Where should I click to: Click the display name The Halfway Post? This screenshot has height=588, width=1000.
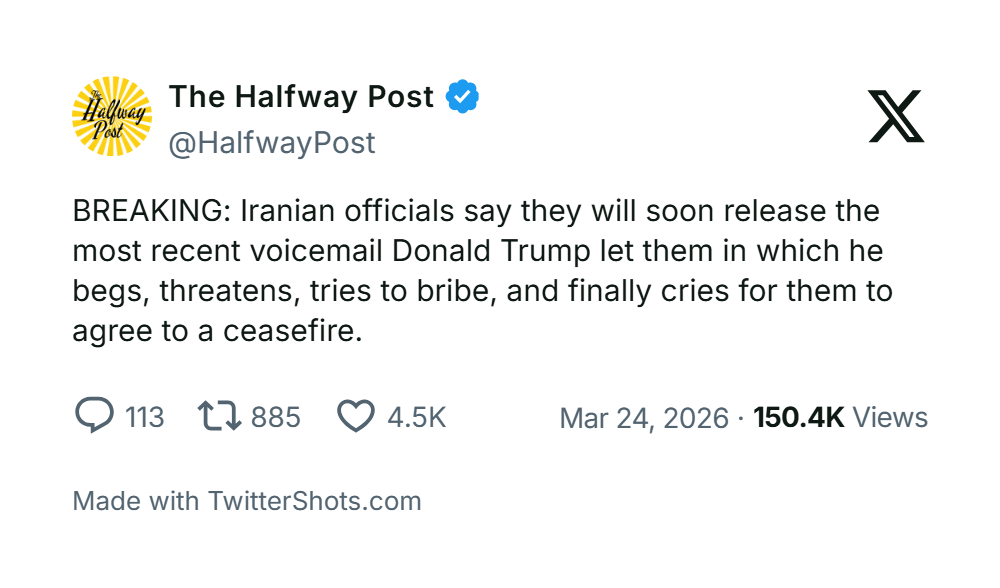coord(301,97)
